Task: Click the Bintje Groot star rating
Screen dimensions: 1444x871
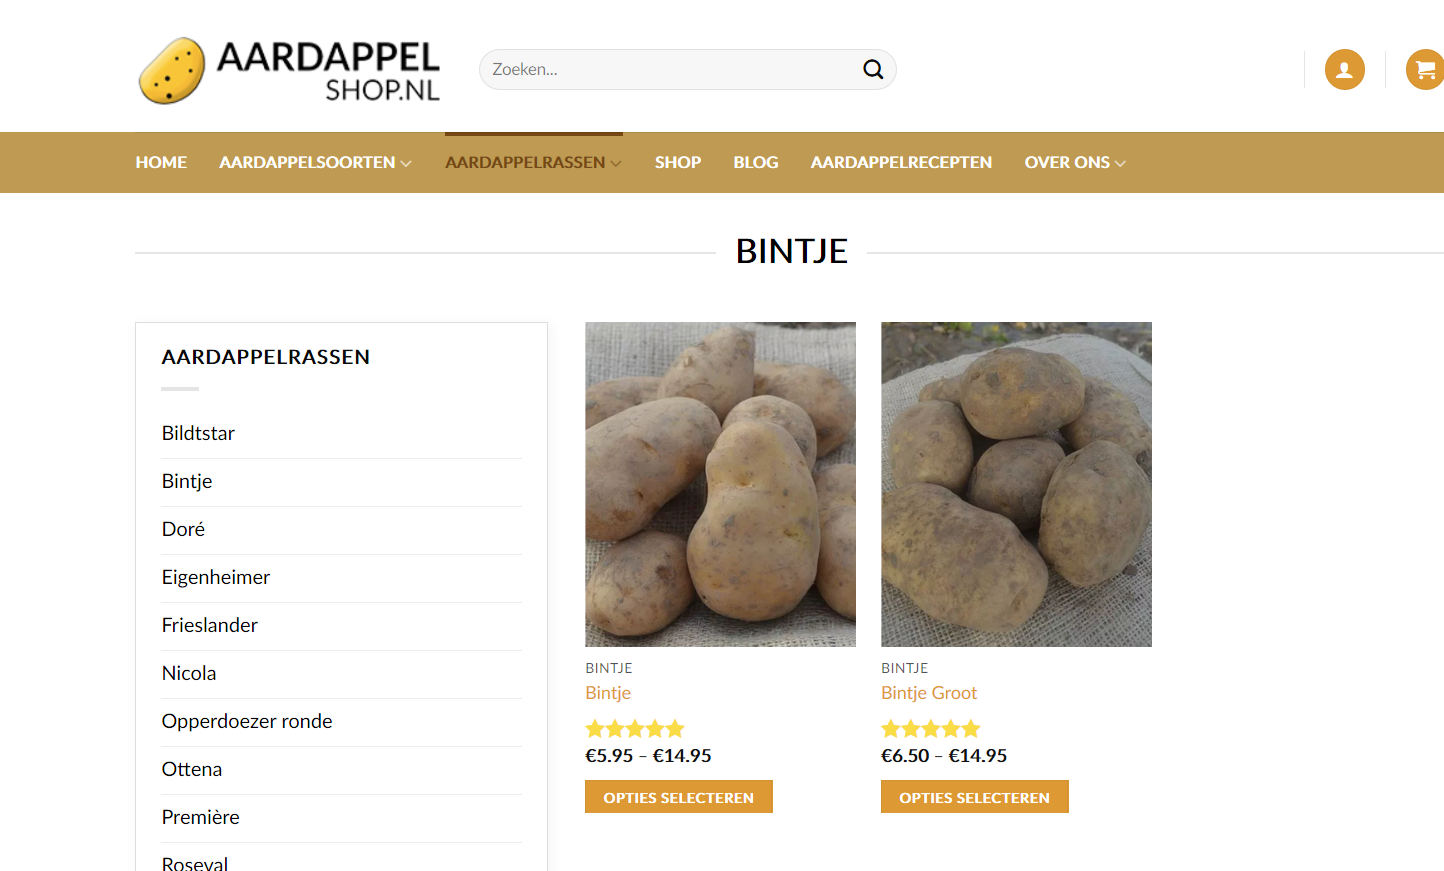Action: (931, 729)
